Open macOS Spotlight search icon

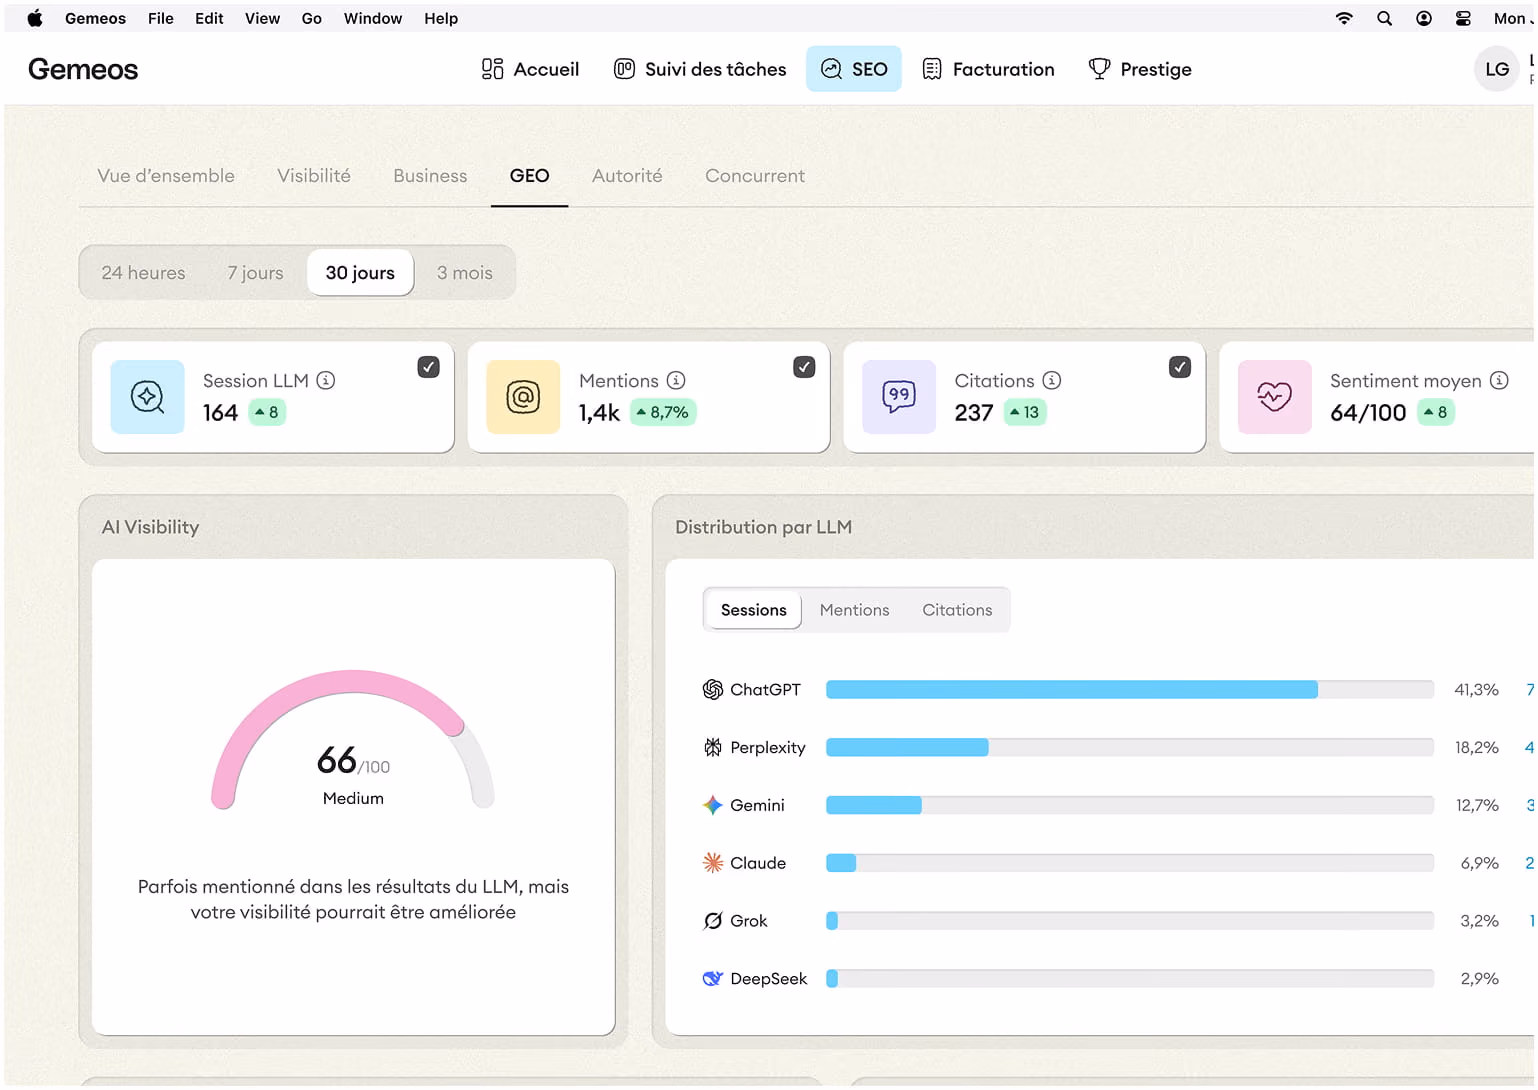1384,18
